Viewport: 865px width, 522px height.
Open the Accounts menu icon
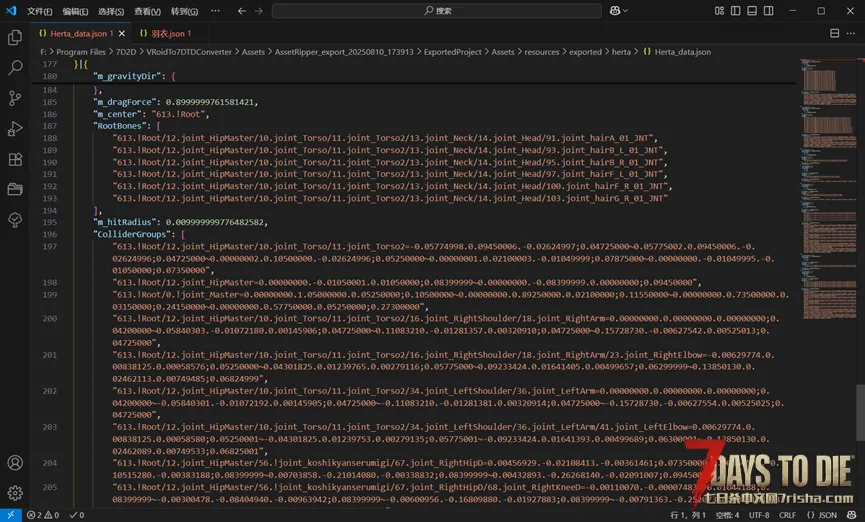click(15, 462)
